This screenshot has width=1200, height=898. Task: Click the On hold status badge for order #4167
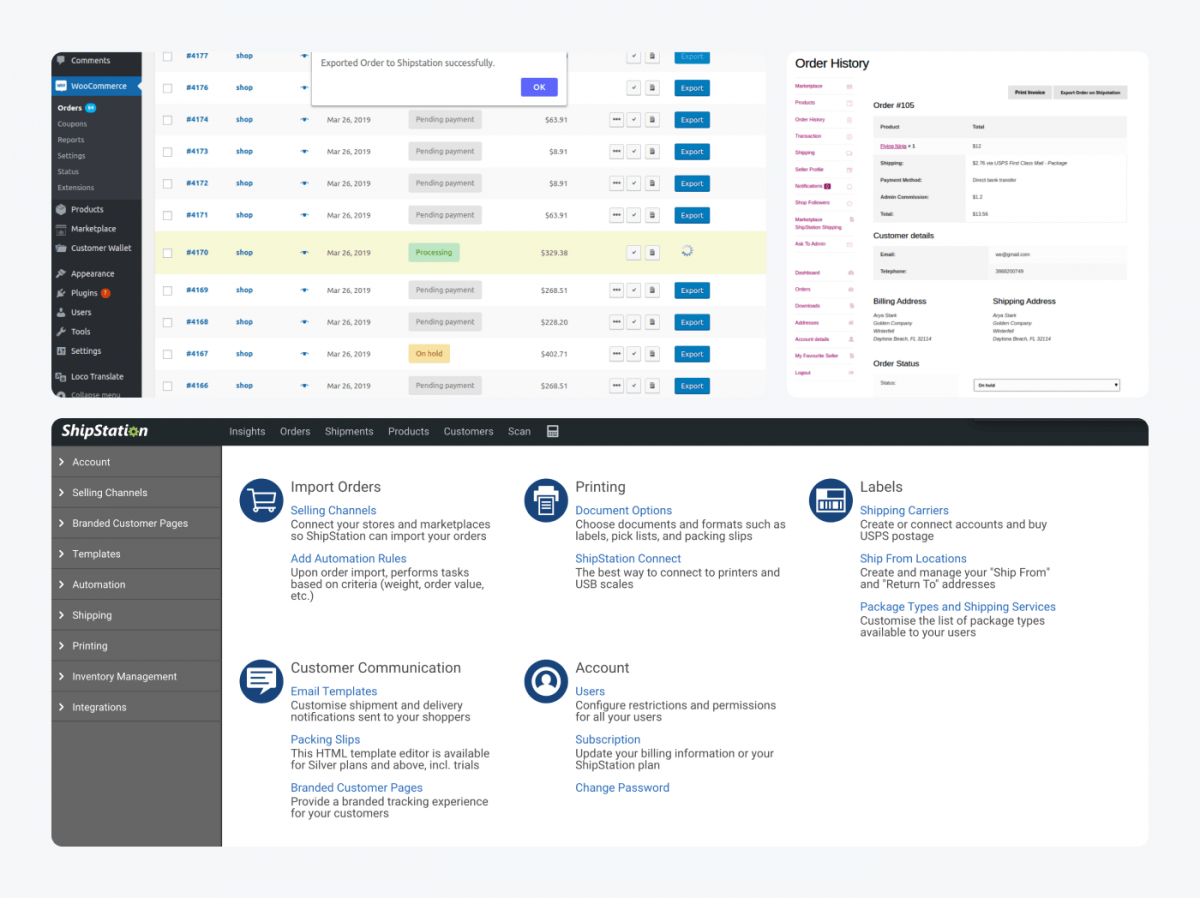coord(429,354)
